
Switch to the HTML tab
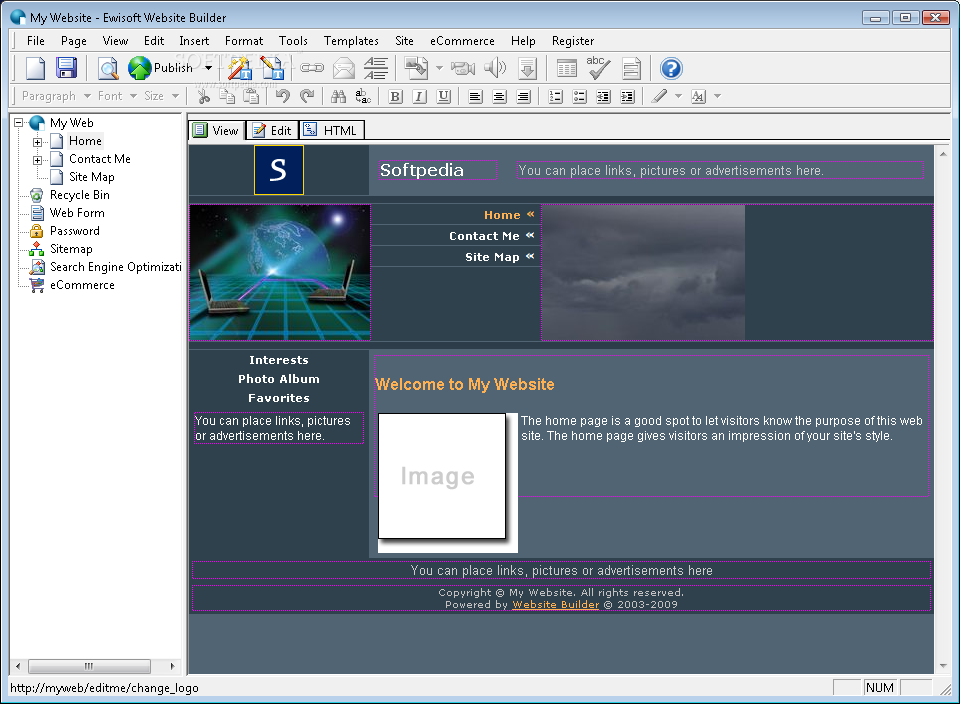[331, 129]
